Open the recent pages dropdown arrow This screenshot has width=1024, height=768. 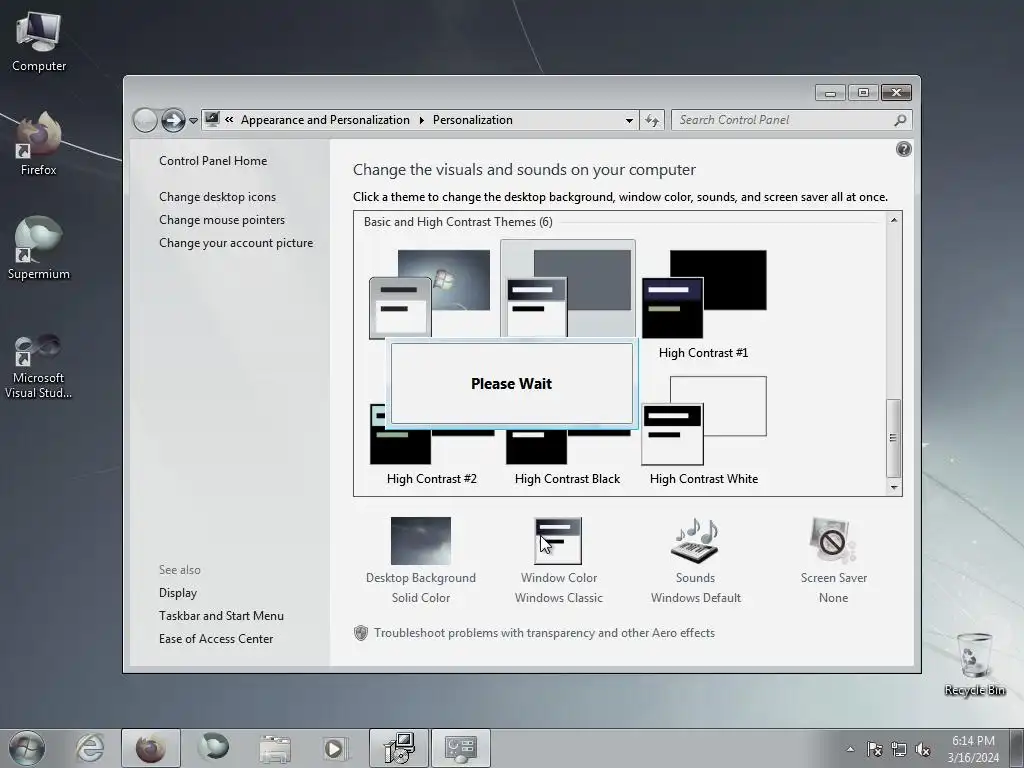coord(193,121)
